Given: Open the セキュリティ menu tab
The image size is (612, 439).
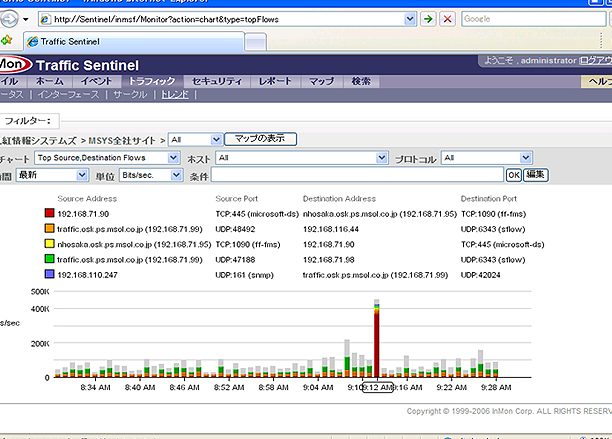Looking at the screenshot, I should click(217, 82).
